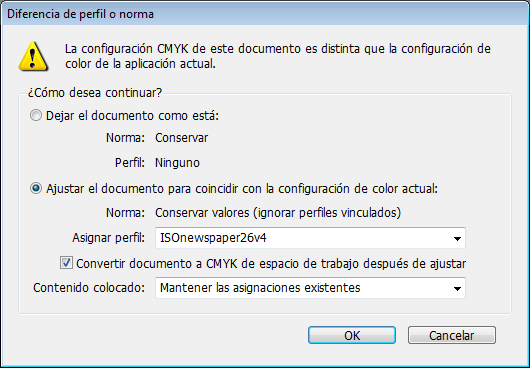
Task: Dismiss the dialog with the Cancelar button
Action: coord(452,335)
